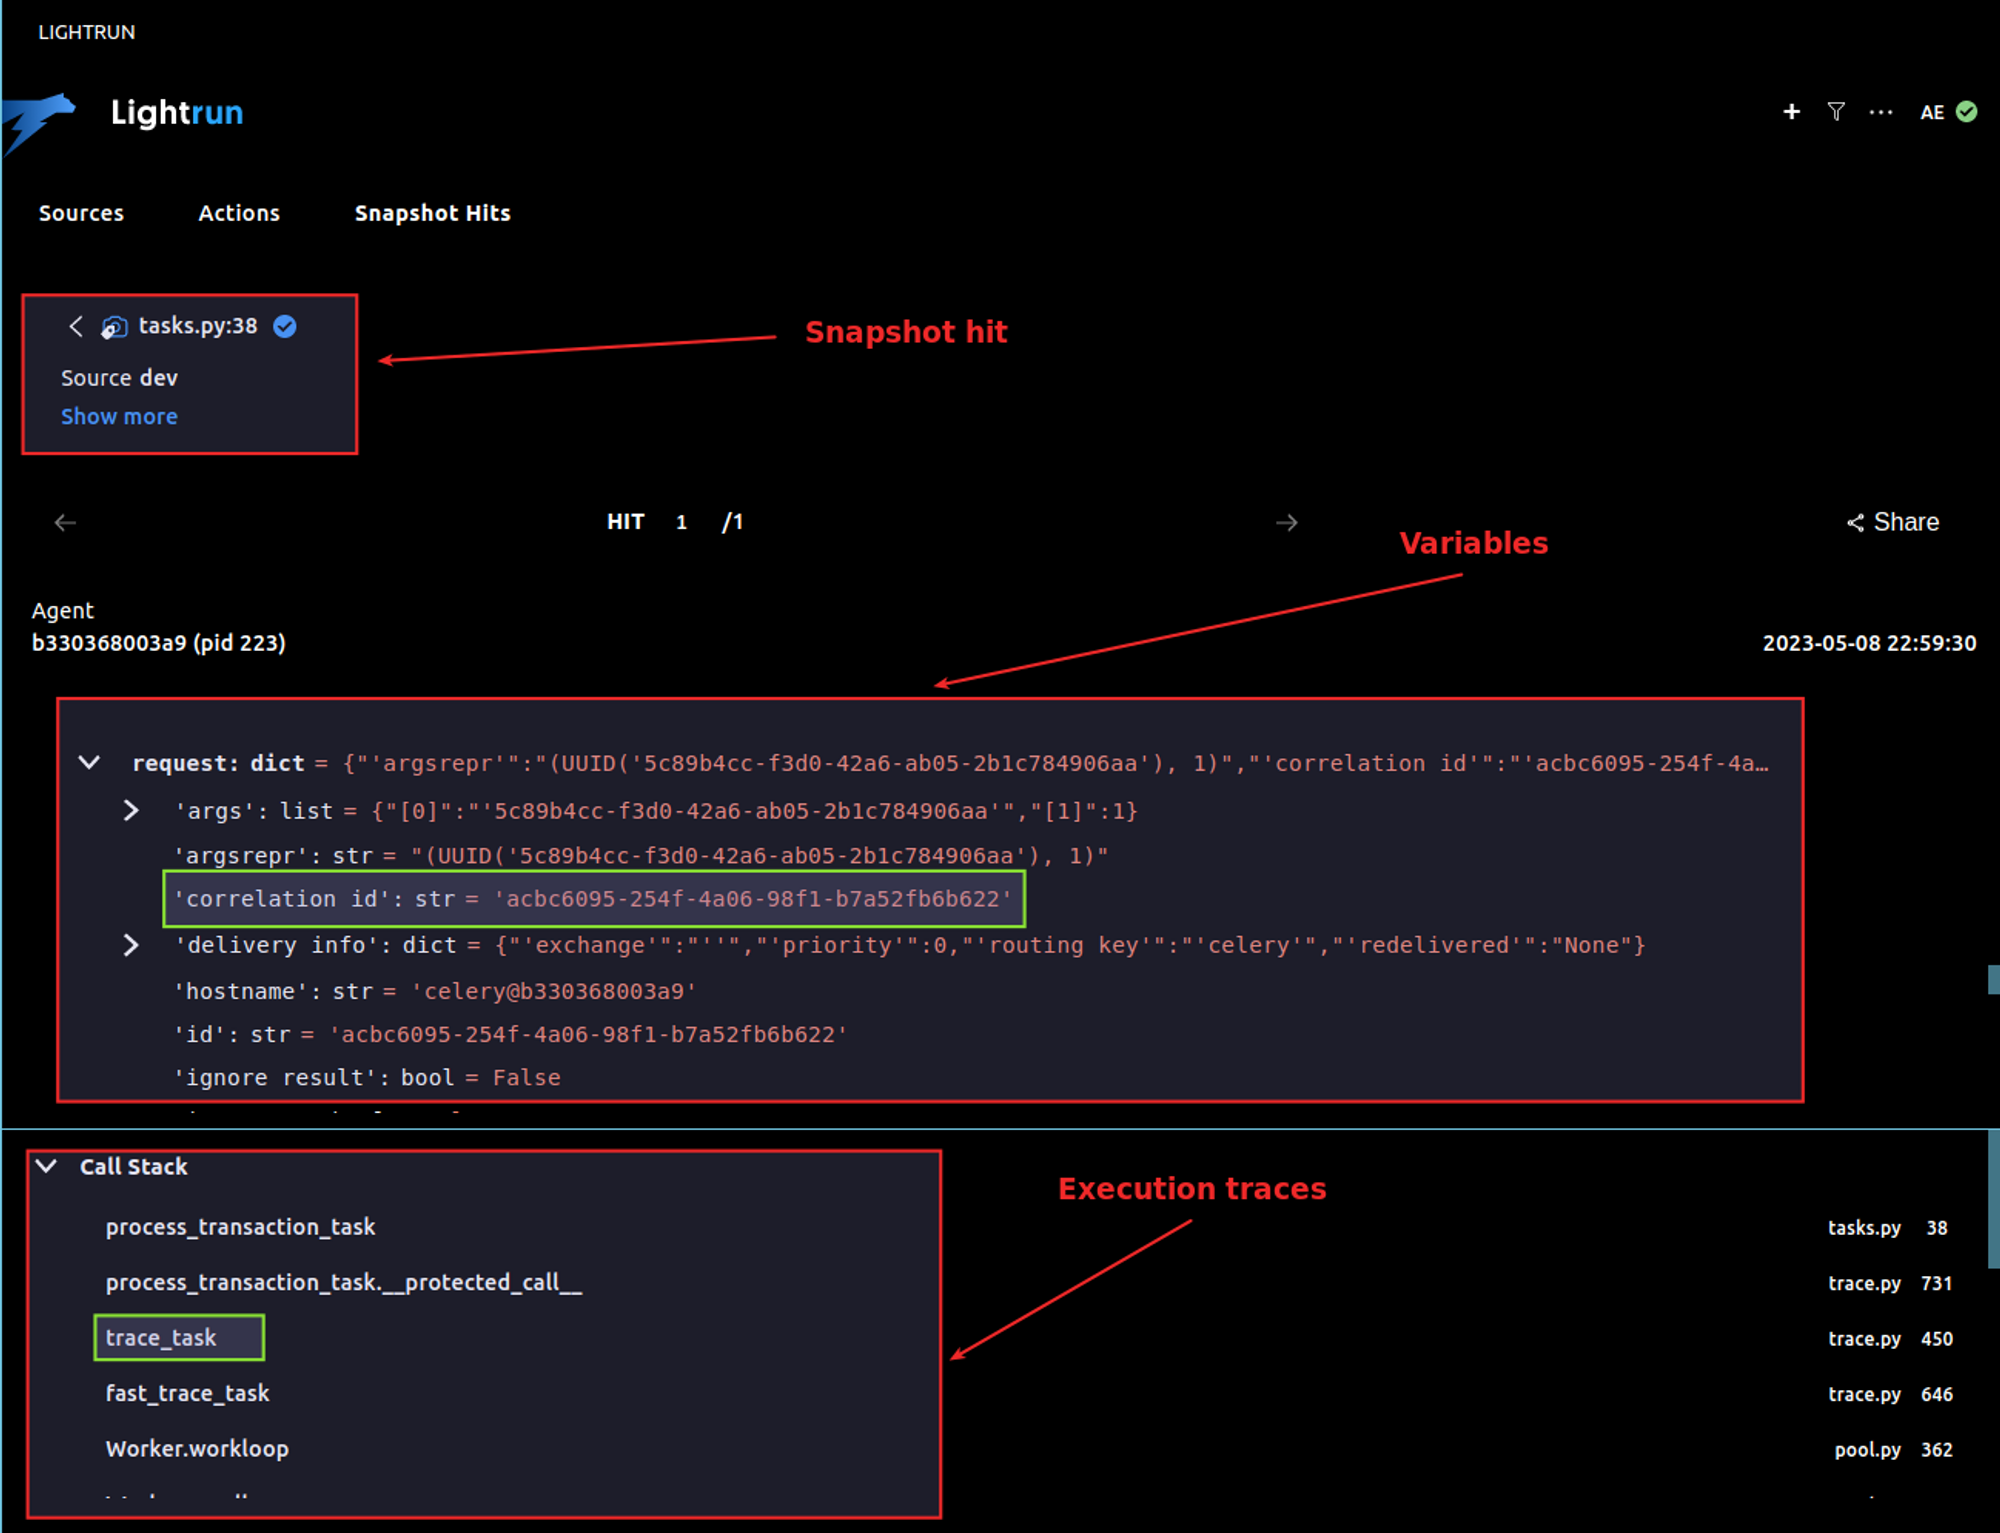The width and height of the screenshot is (2000, 1533).
Task: Switch to the Sources tab
Action: pos(81,213)
